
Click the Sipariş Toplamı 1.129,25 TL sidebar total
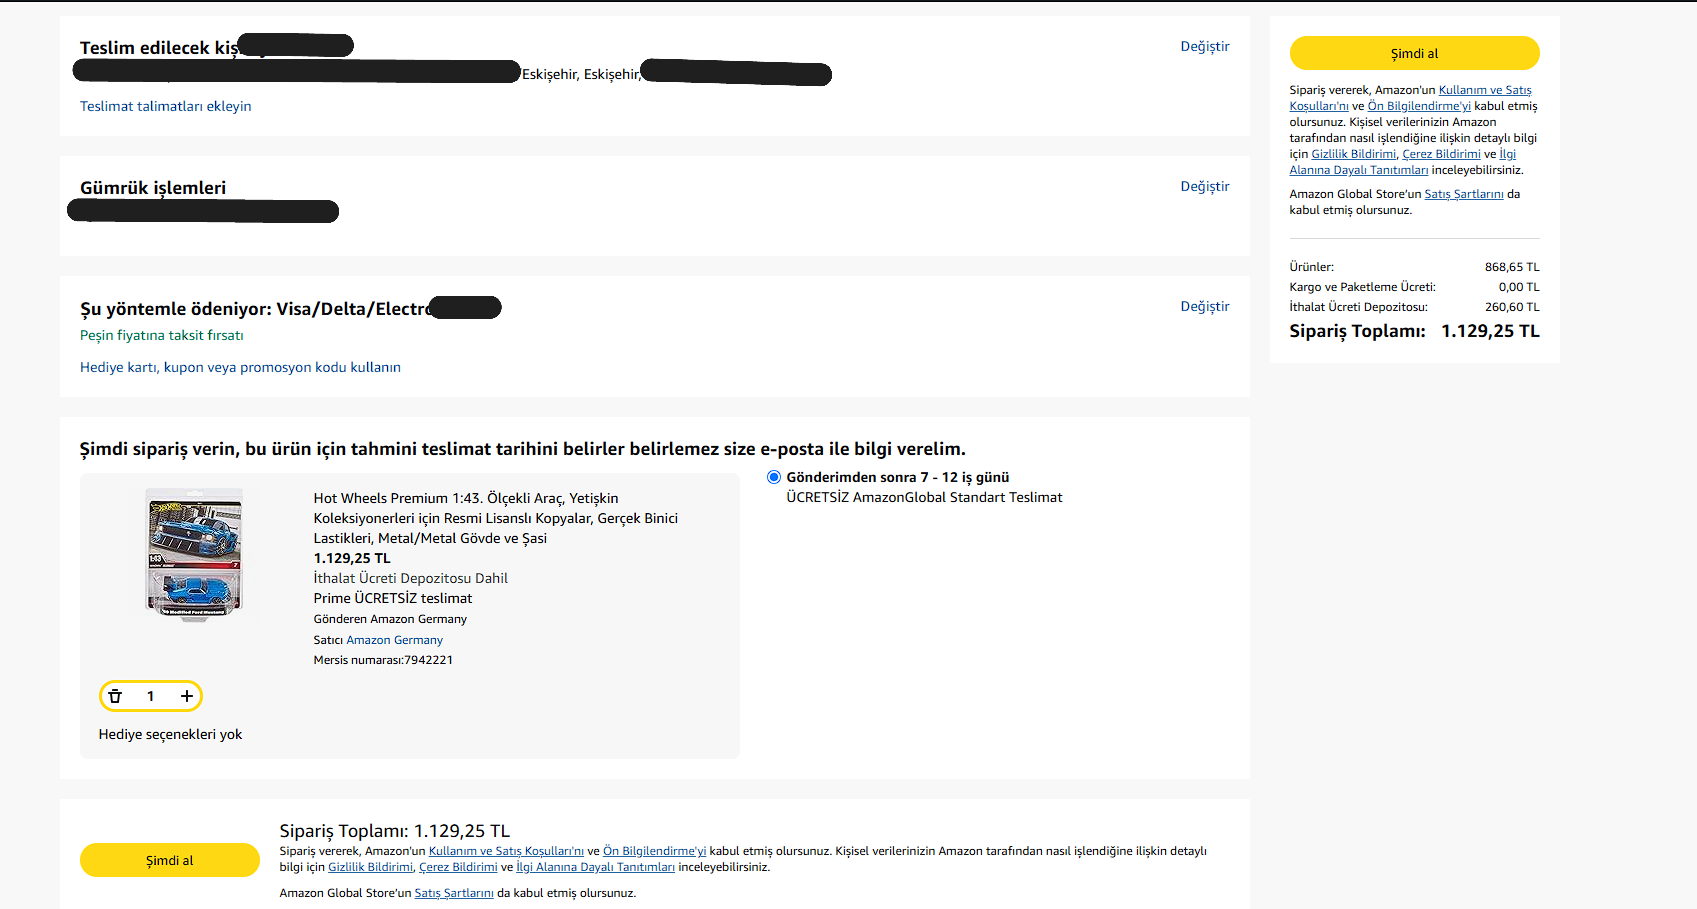coord(1414,331)
